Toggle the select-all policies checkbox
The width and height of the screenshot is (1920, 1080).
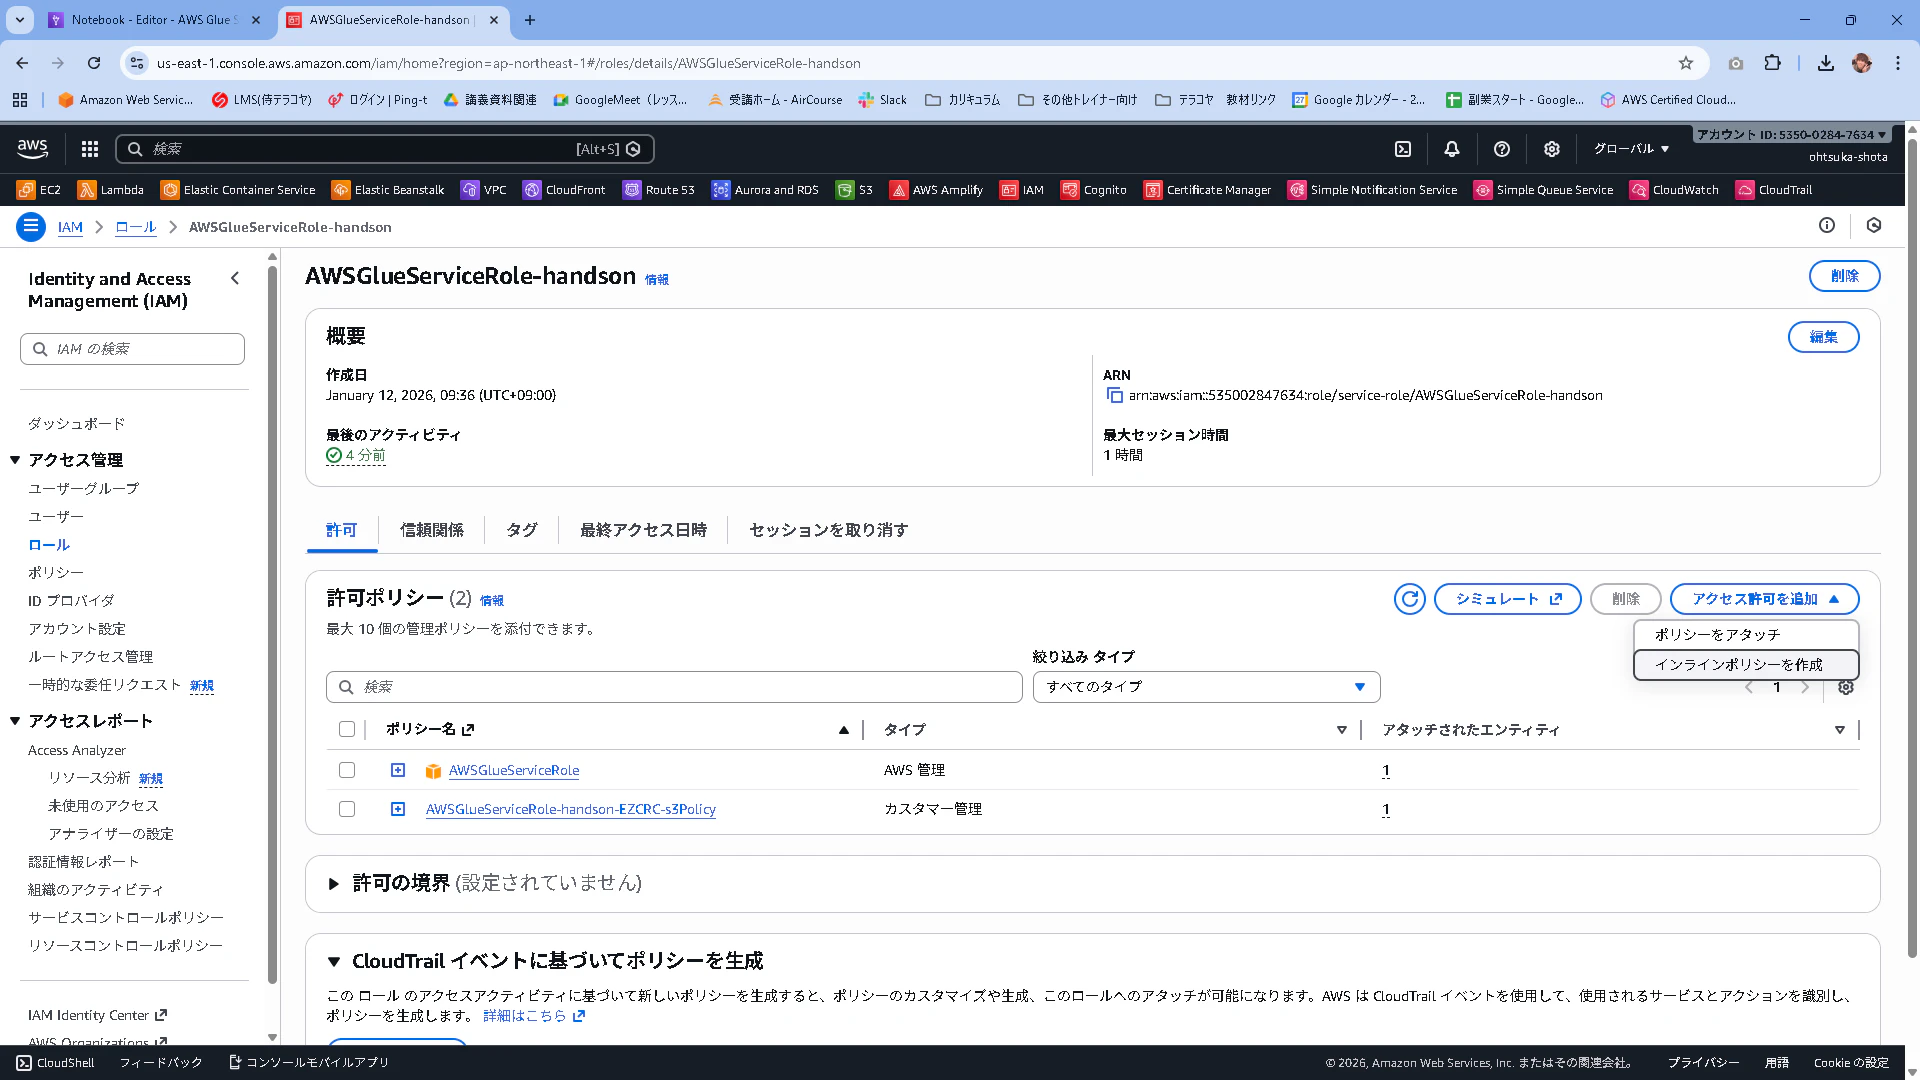click(347, 729)
